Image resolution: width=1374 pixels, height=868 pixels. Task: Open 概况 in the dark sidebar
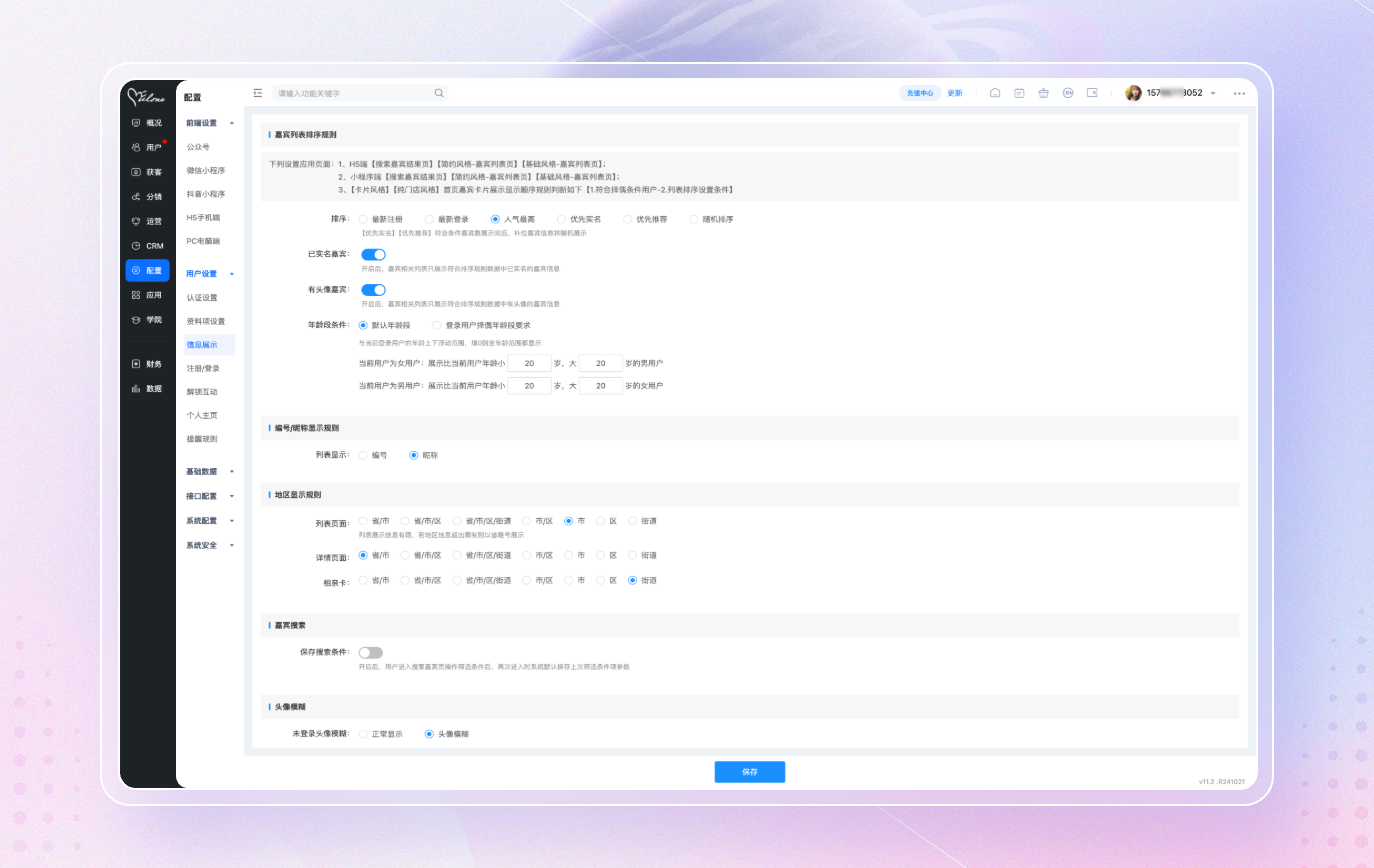click(147, 123)
